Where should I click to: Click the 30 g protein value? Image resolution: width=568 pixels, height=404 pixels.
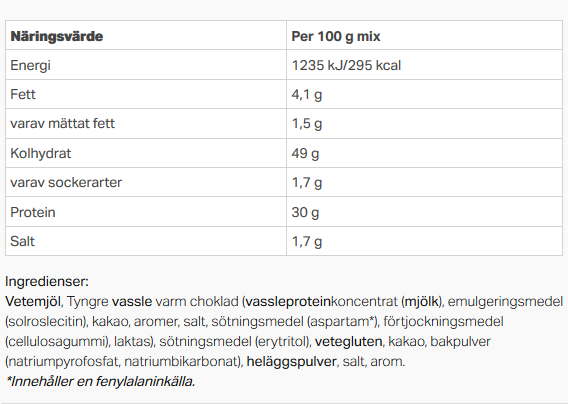[305, 212]
